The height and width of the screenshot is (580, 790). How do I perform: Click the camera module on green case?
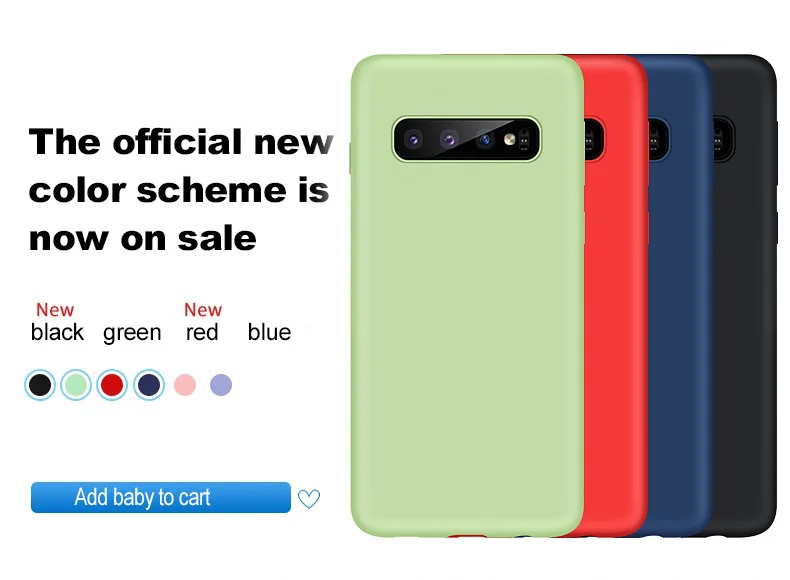click(467, 139)
